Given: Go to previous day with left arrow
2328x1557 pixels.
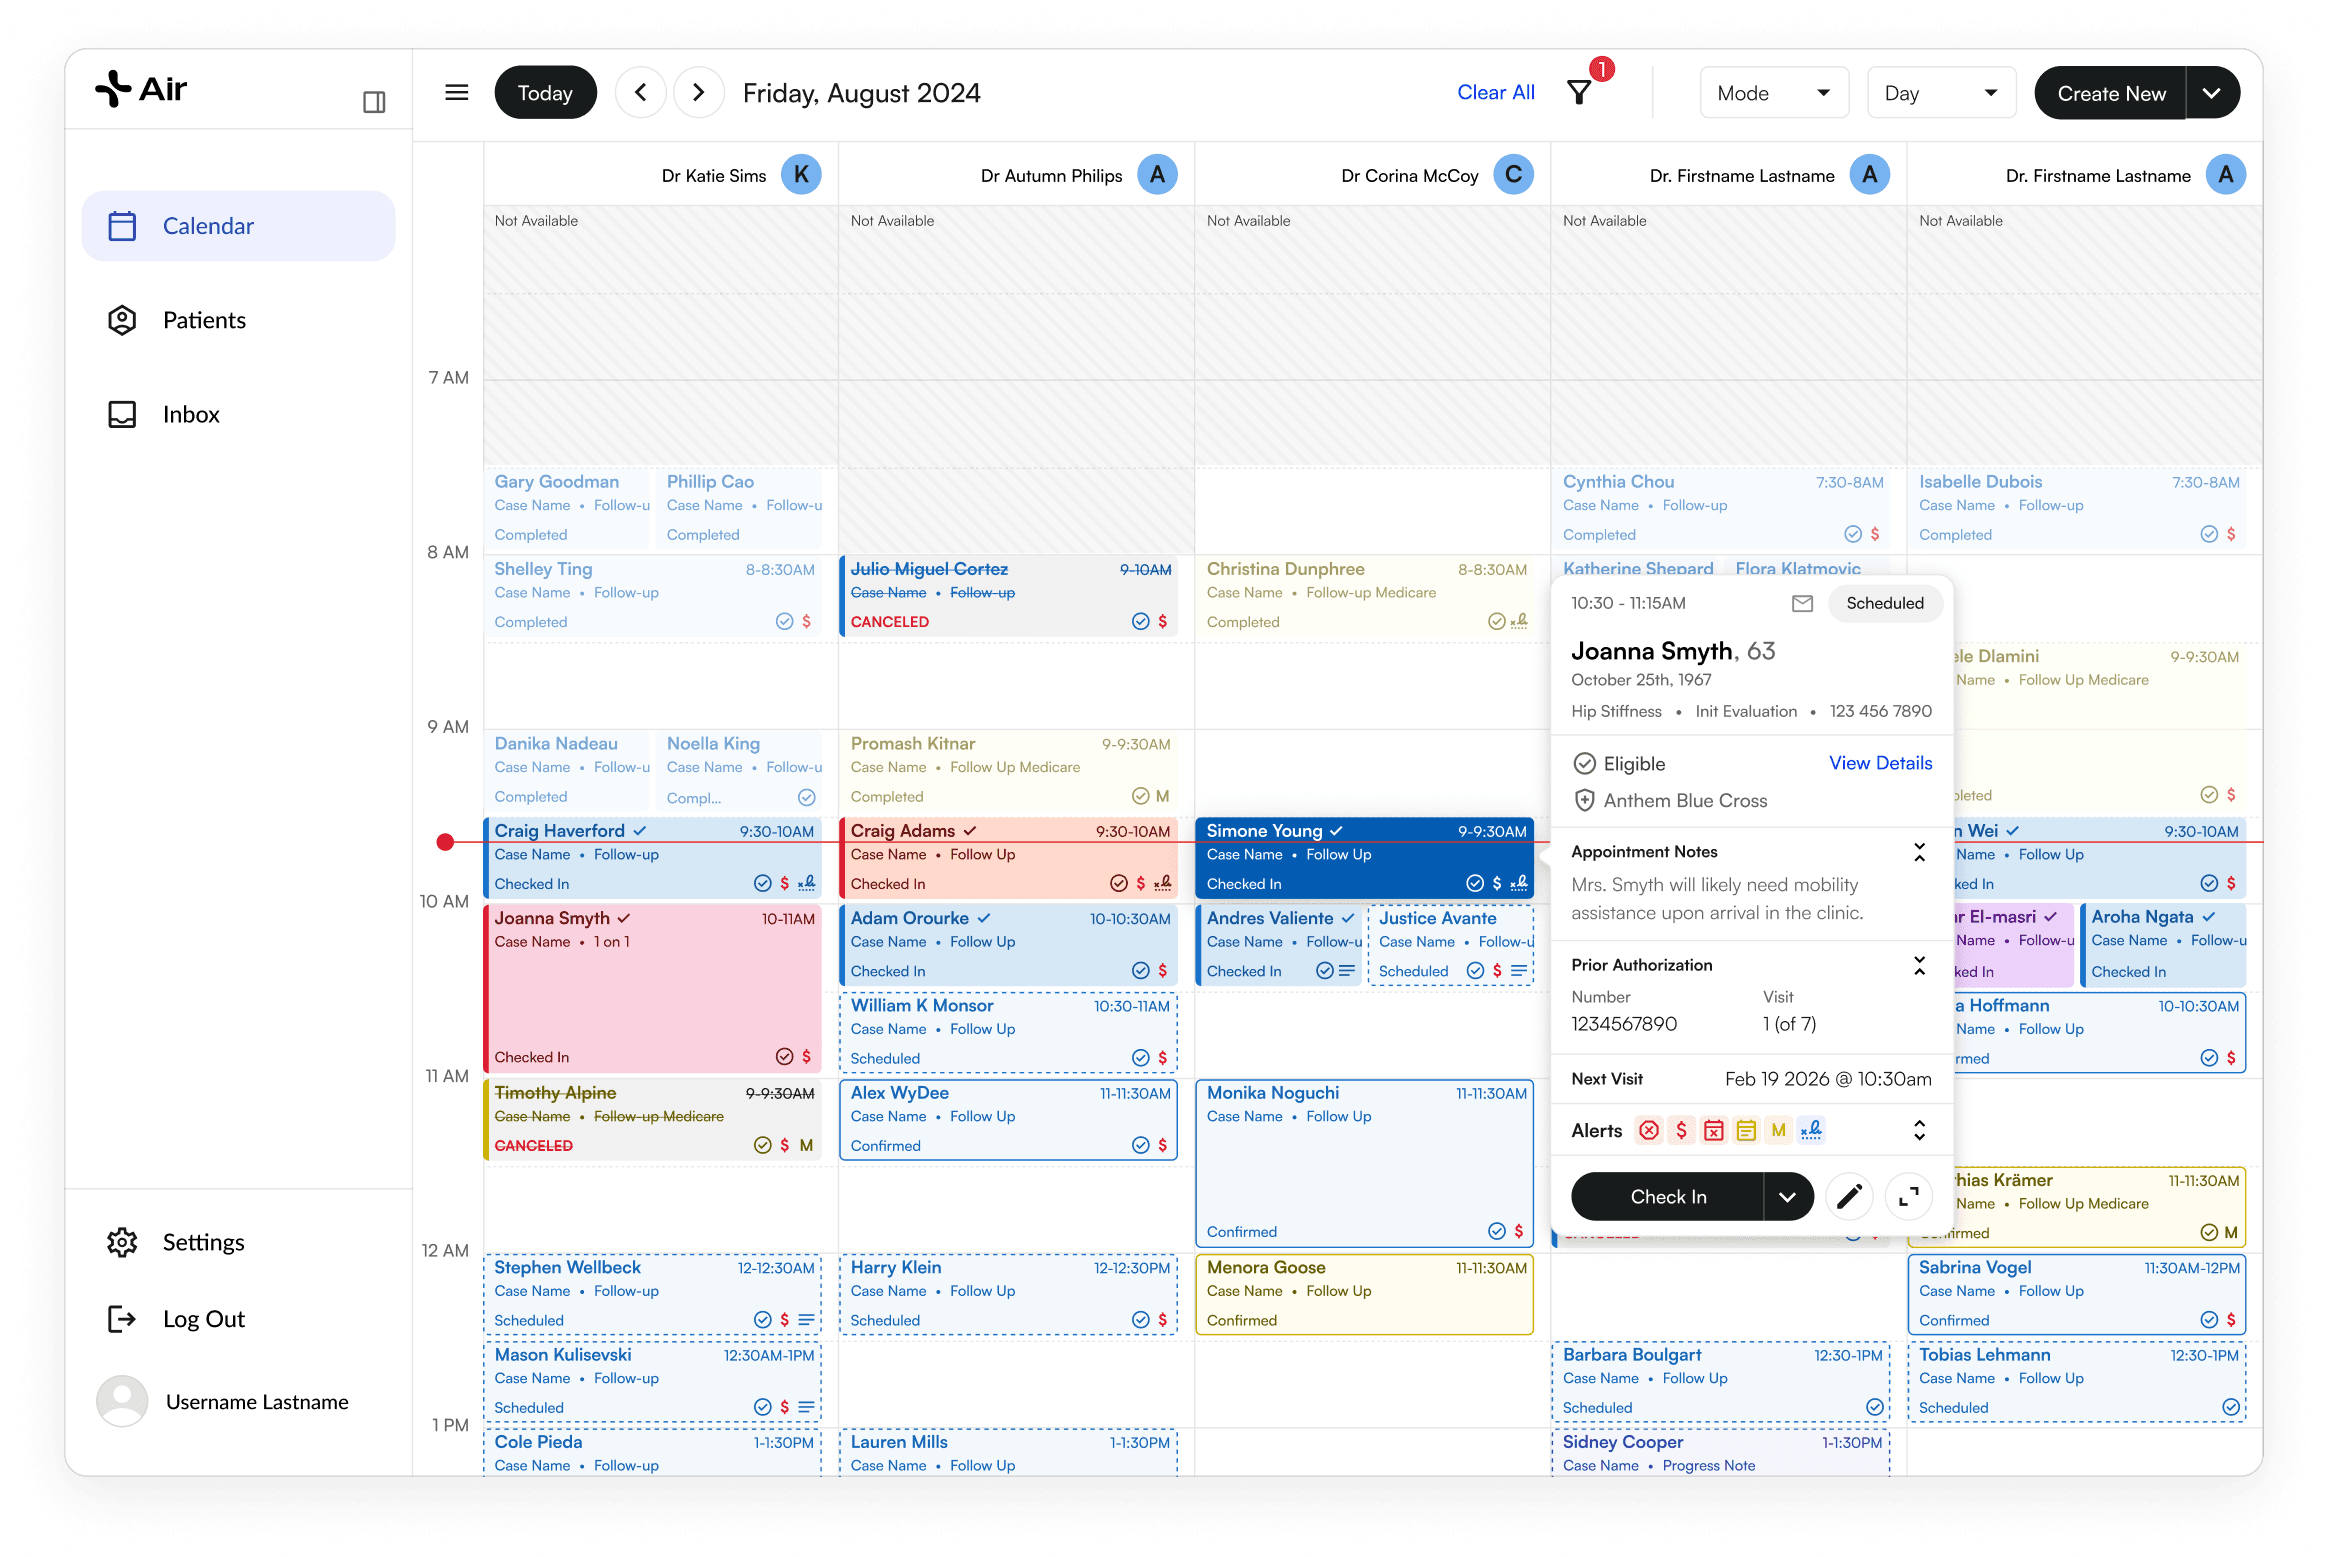Looking at the screenshot, I should [x=641, y=93].
